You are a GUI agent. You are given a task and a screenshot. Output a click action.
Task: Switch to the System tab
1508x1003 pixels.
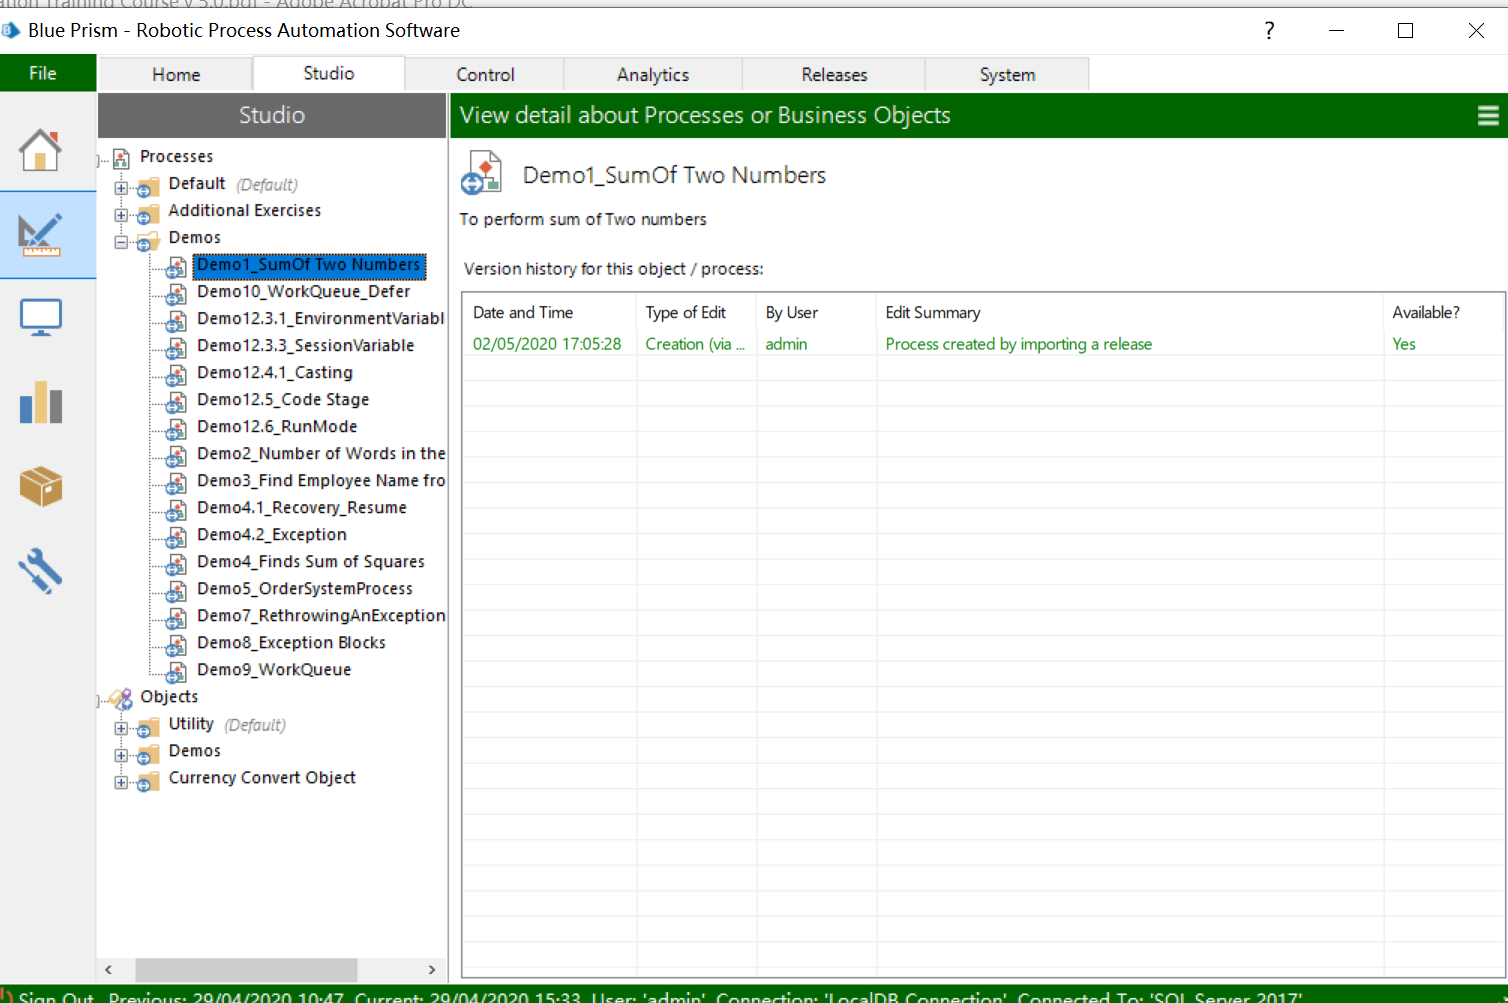point(1007,74)
